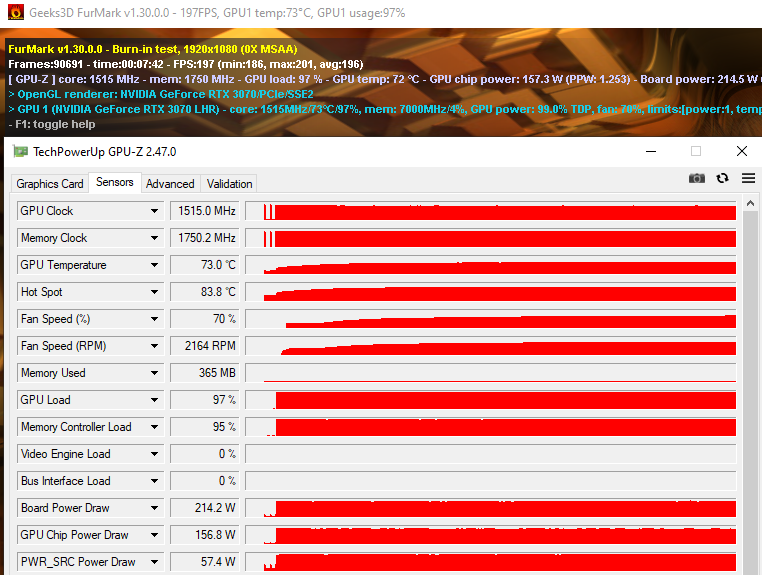Click the 0 % Video Engine Load value
This screenshot has width=762, height=575.
(x=205, y=454)
